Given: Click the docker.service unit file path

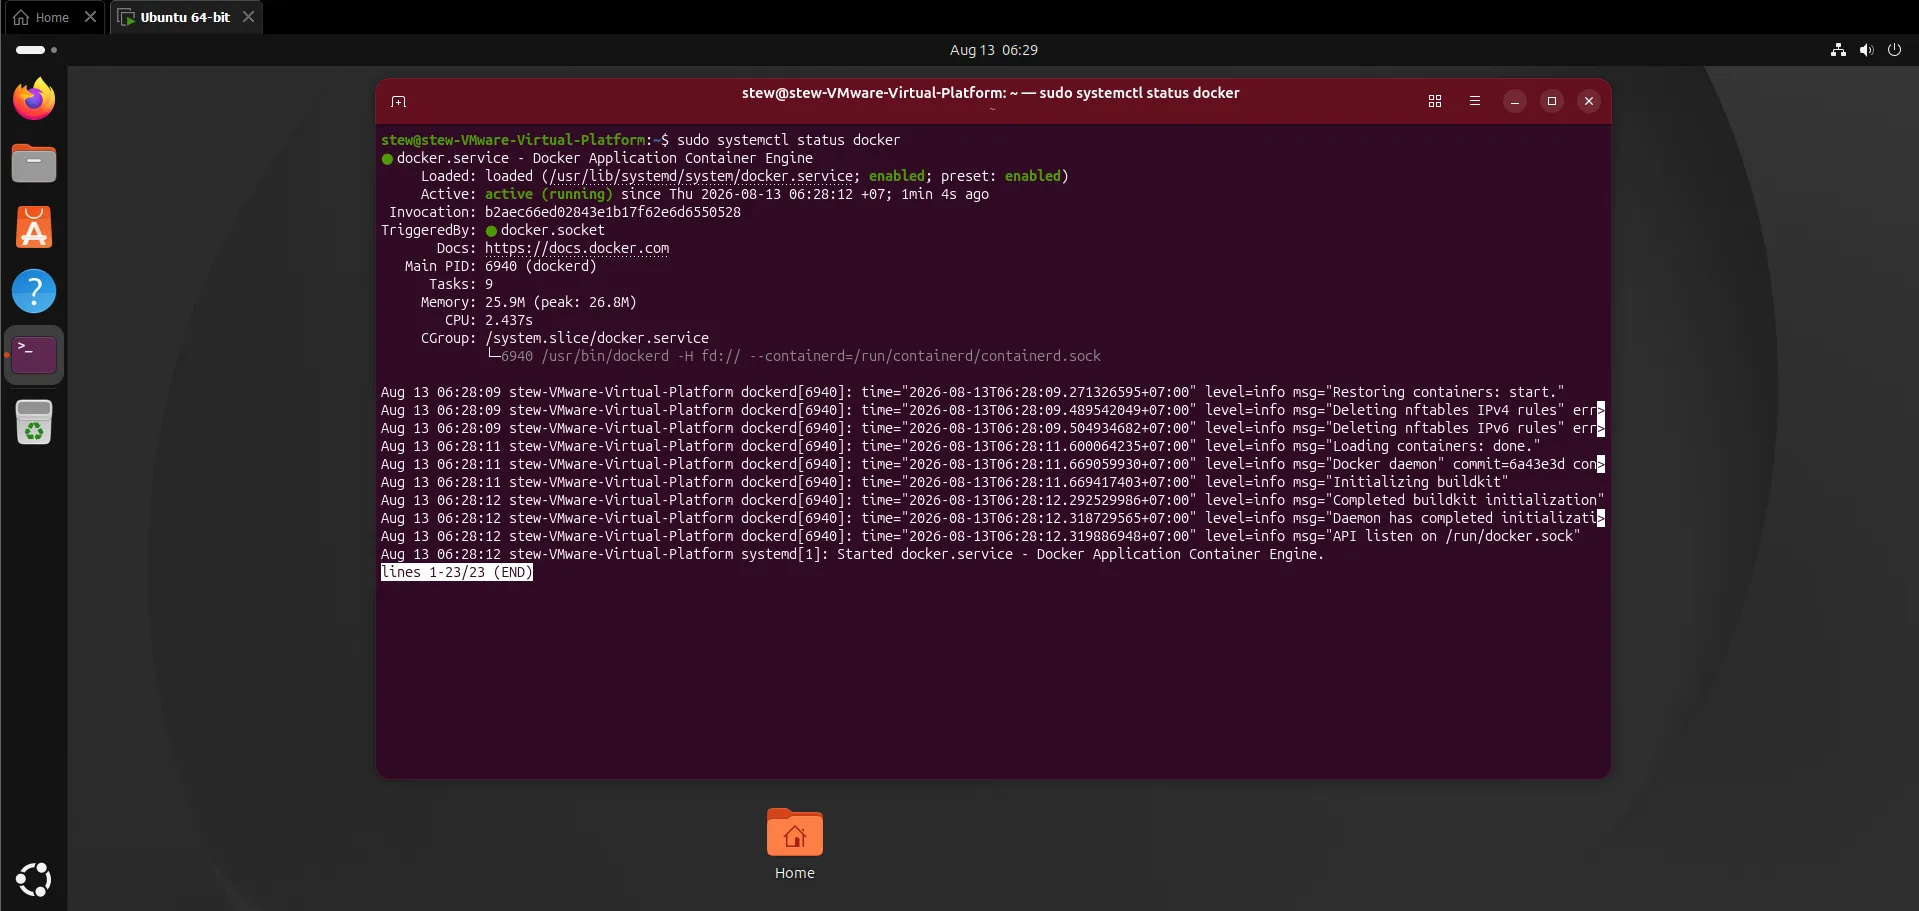Looking at the screenshot, I should point(702,176).
